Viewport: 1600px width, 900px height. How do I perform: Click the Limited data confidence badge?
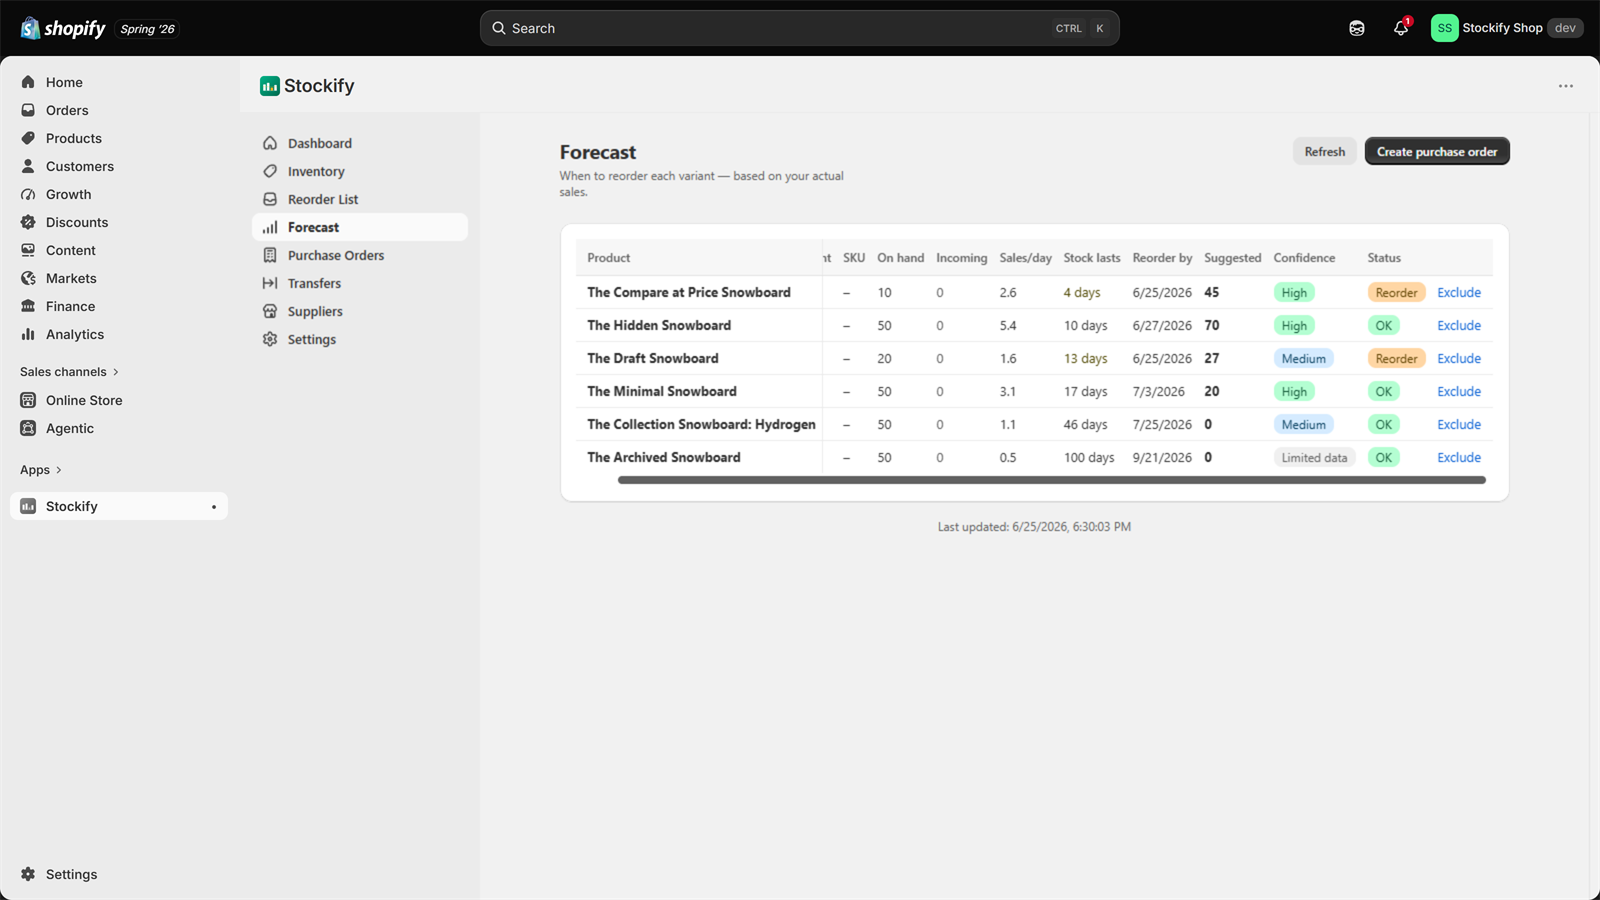(1314, 457)
